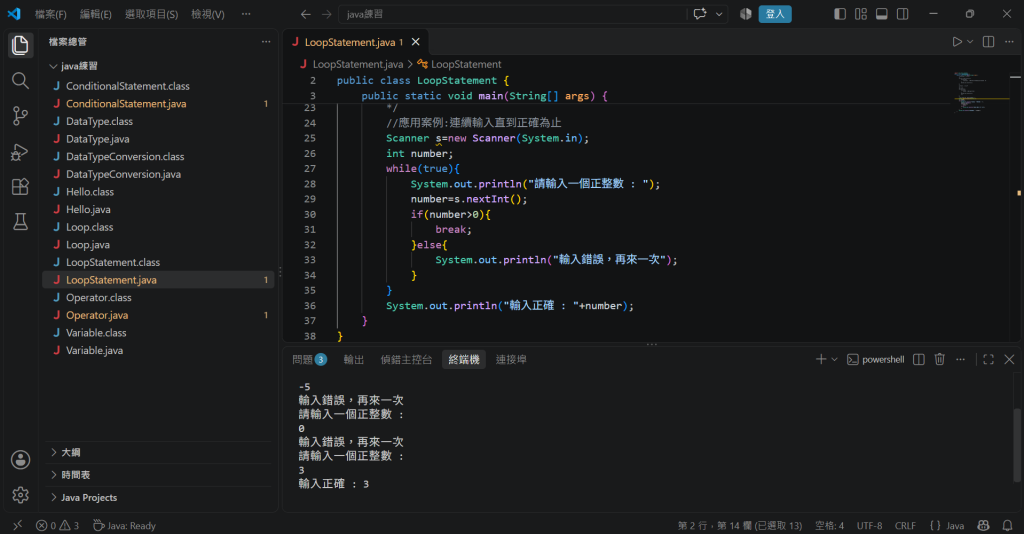Click the 登入 sign-in button
The width and height of the screenshot is (1024, 534).
point(775,14)
